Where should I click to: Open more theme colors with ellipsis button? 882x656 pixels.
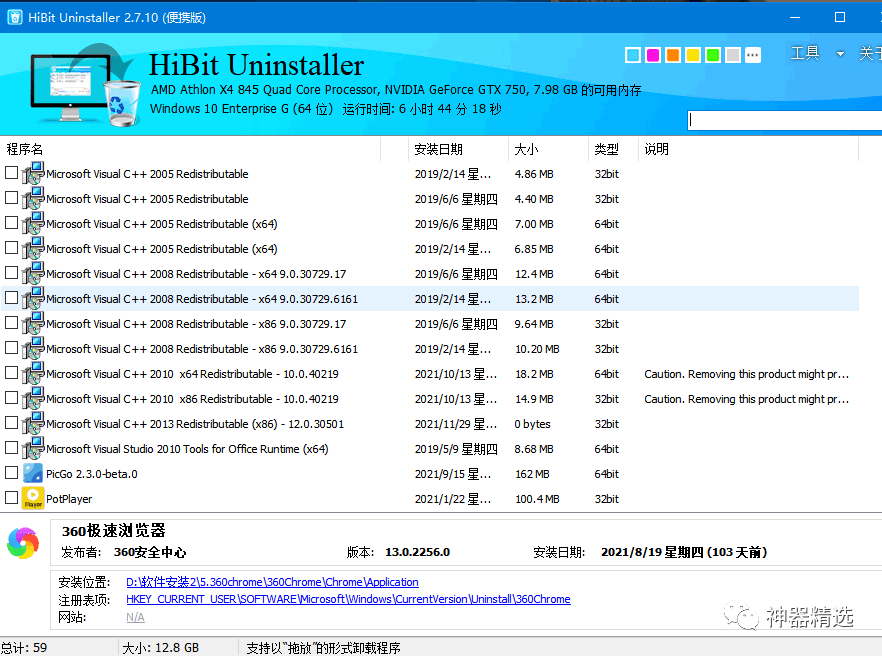tap(753, 55)
